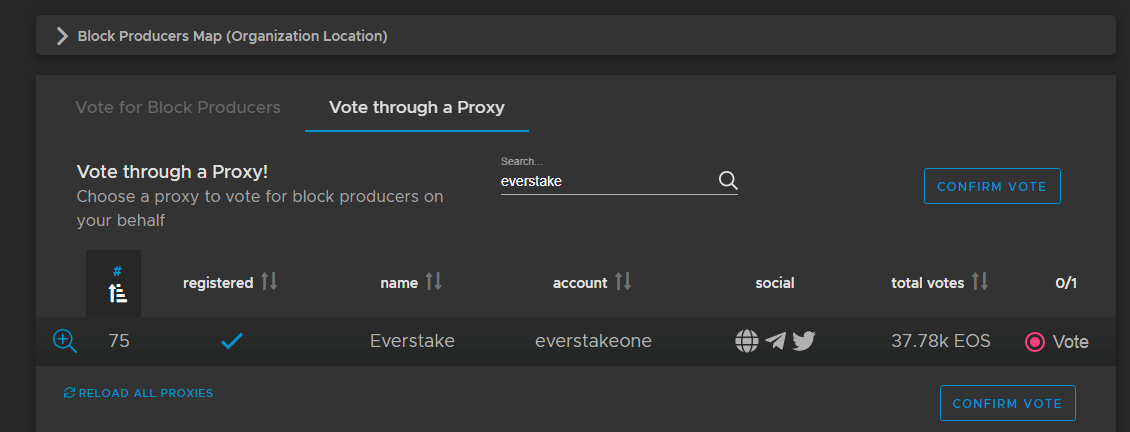Open Everstake details zoom-in icon

[64, 341]
